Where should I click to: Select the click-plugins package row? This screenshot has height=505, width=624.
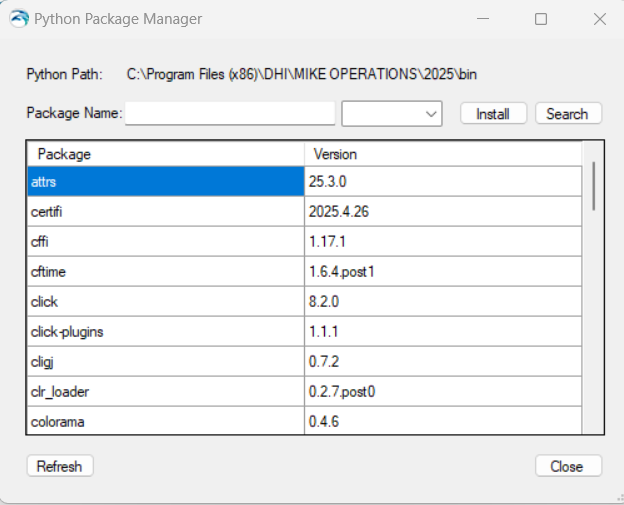click(x=166, y=331)
